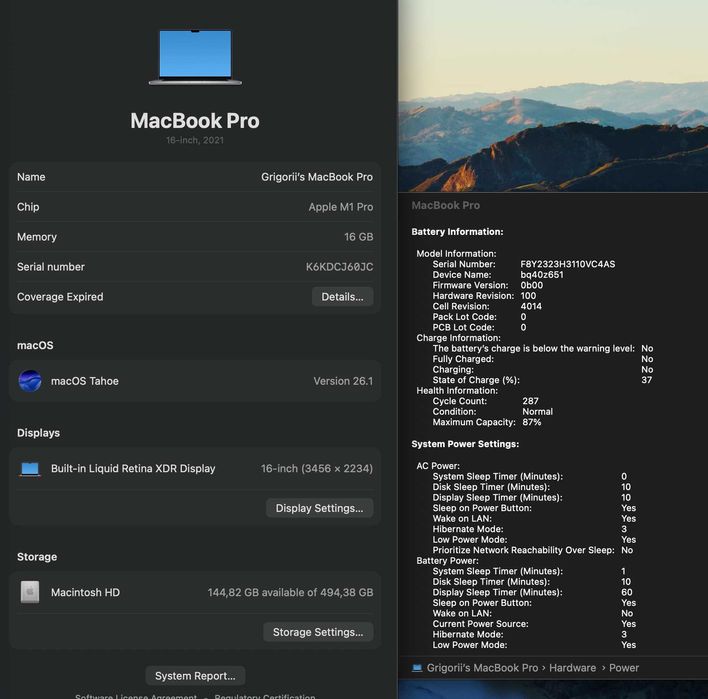Click the Cell Revision value 4014
This screenshot has height=699, width=708.
tap(531, 306)
